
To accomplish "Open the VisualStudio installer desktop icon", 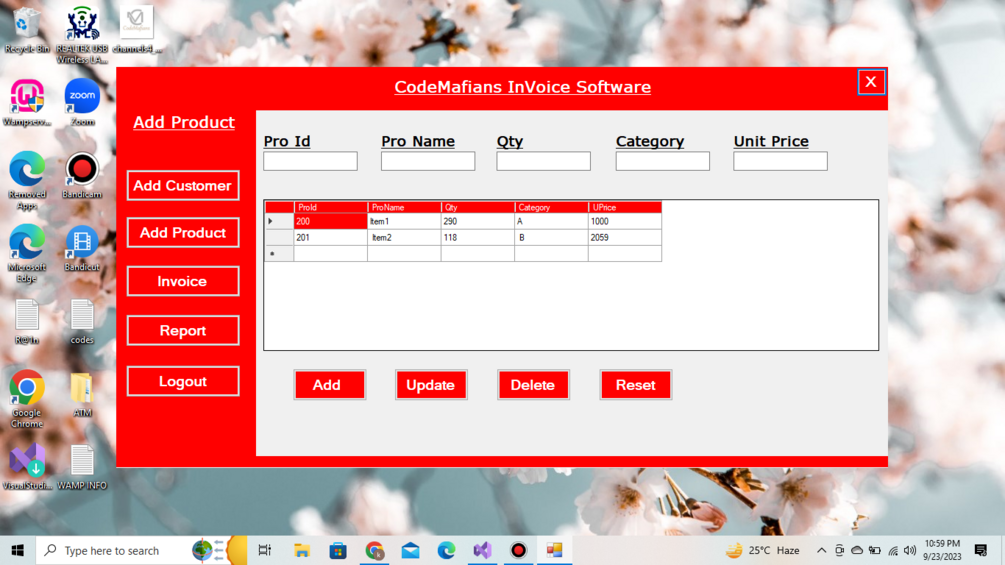I will [x=26, y=467].
